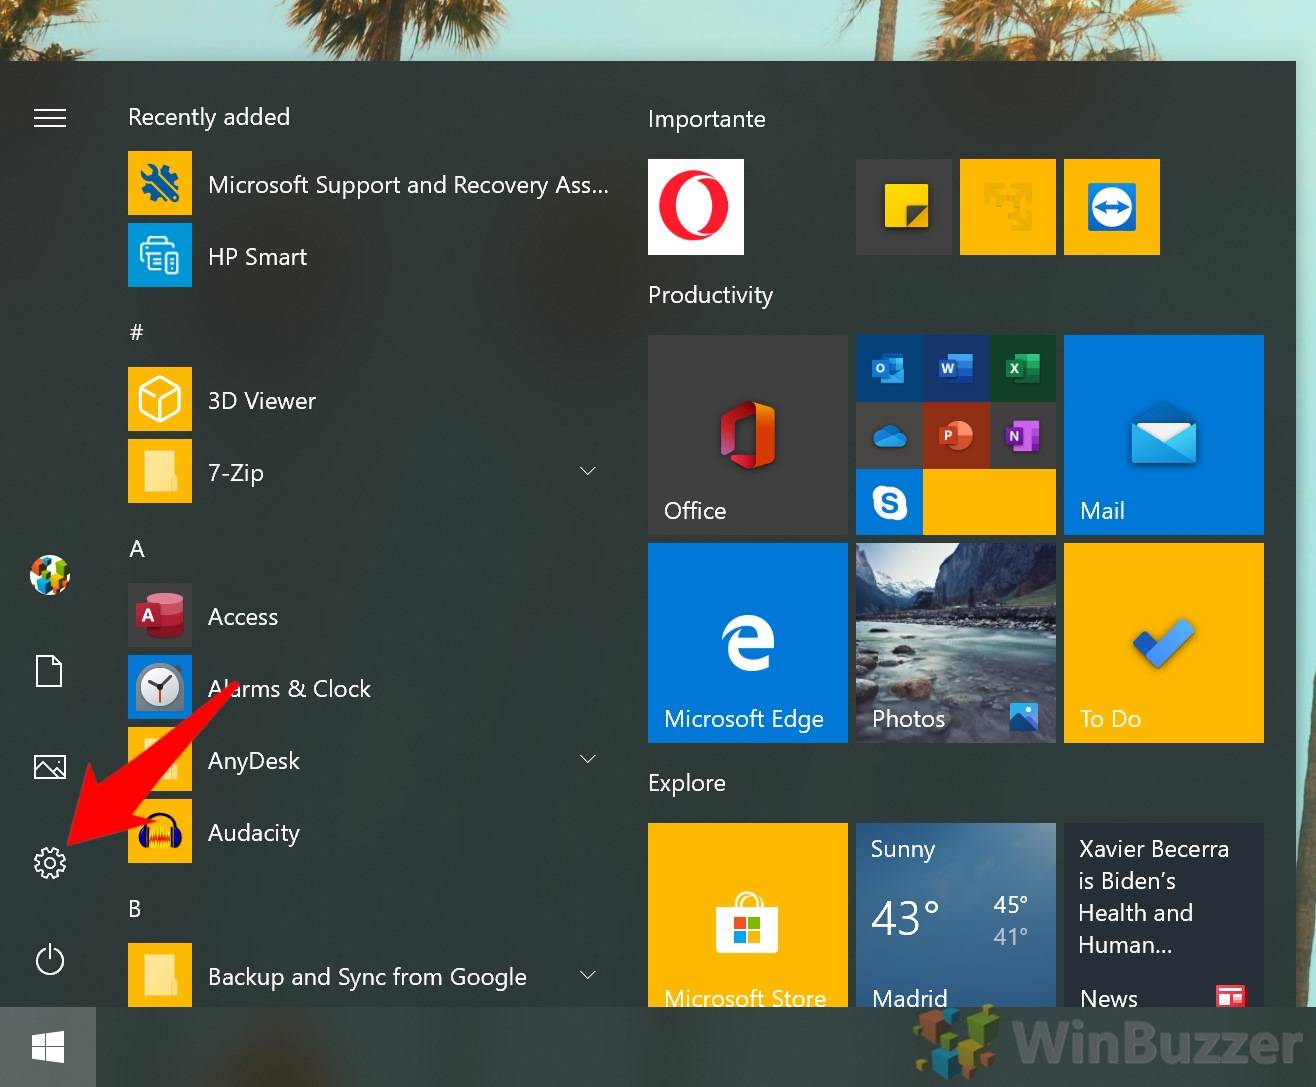Open Excel in the Office folder tile
1316x1087 pixels.
(x=1023, y=369)
